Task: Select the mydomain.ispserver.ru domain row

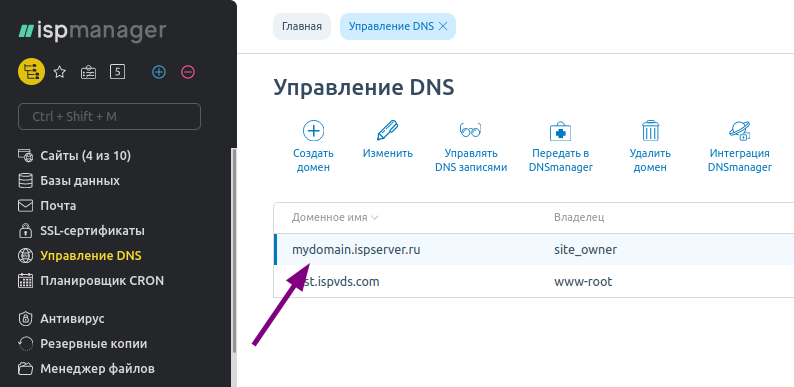Action: click(x=534, y=249)
